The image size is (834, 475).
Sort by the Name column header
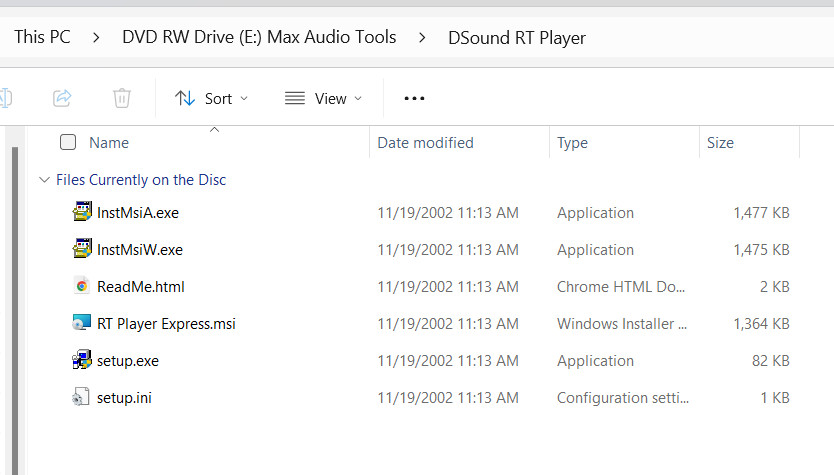pos(109,143)
